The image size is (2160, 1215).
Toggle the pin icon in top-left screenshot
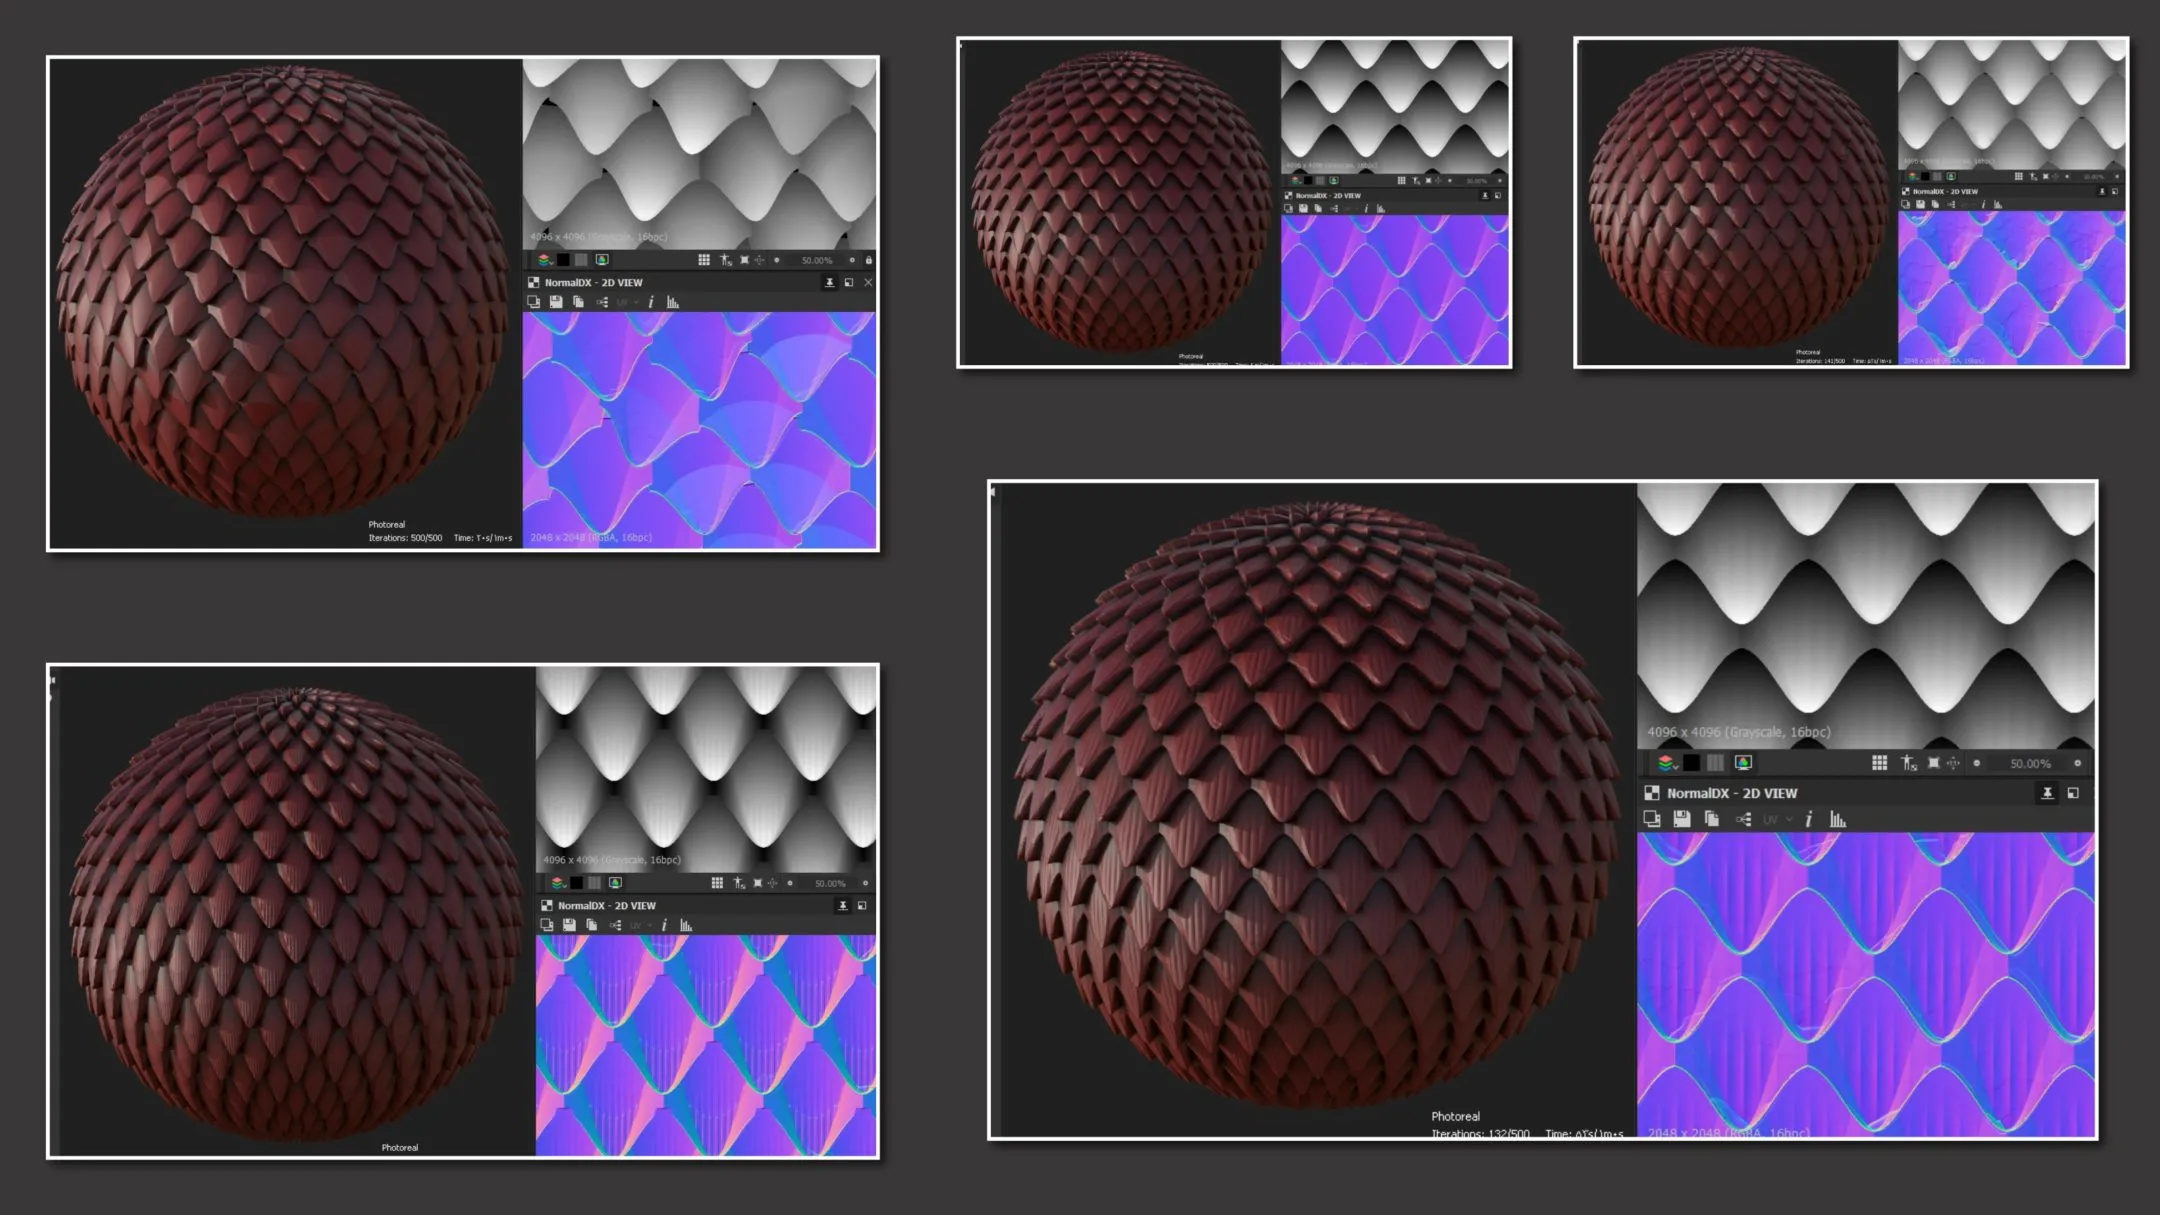[x=829, y=283]
